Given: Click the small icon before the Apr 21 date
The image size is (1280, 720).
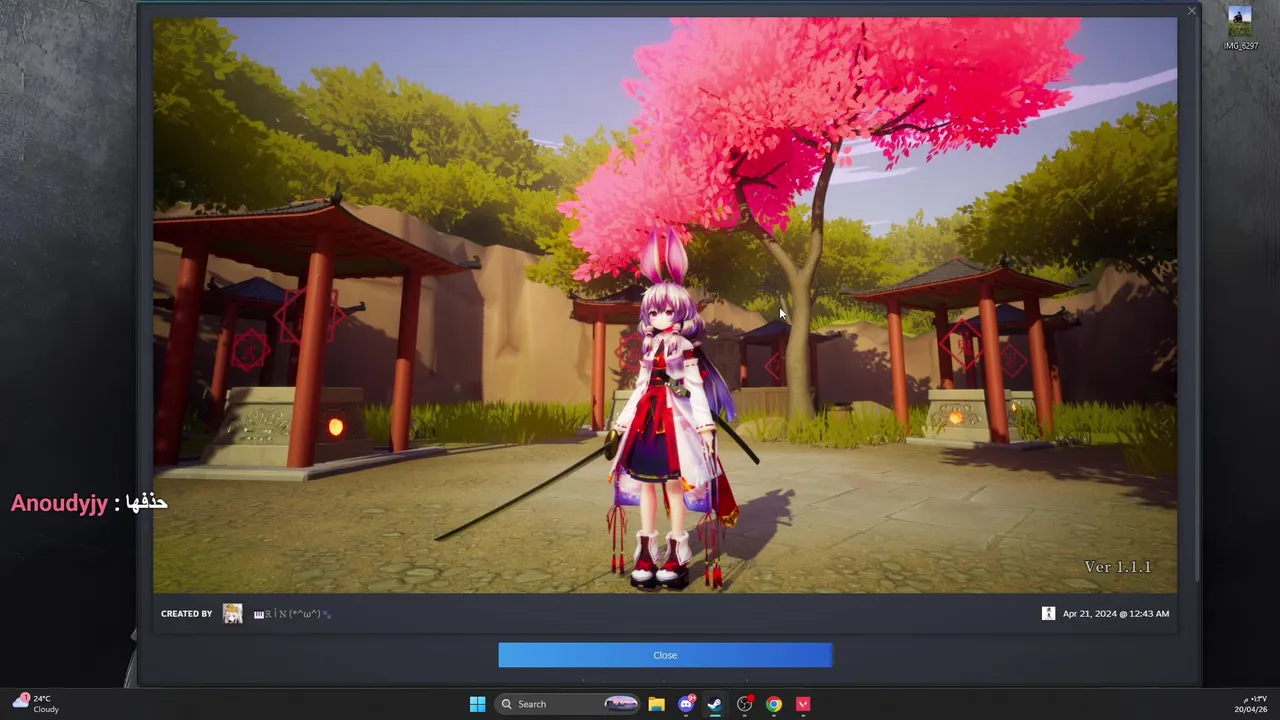Looking at the screenshot, I should pos(1048,614).
